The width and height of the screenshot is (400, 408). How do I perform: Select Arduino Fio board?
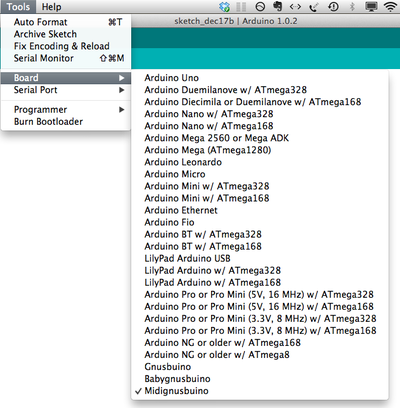260,222
